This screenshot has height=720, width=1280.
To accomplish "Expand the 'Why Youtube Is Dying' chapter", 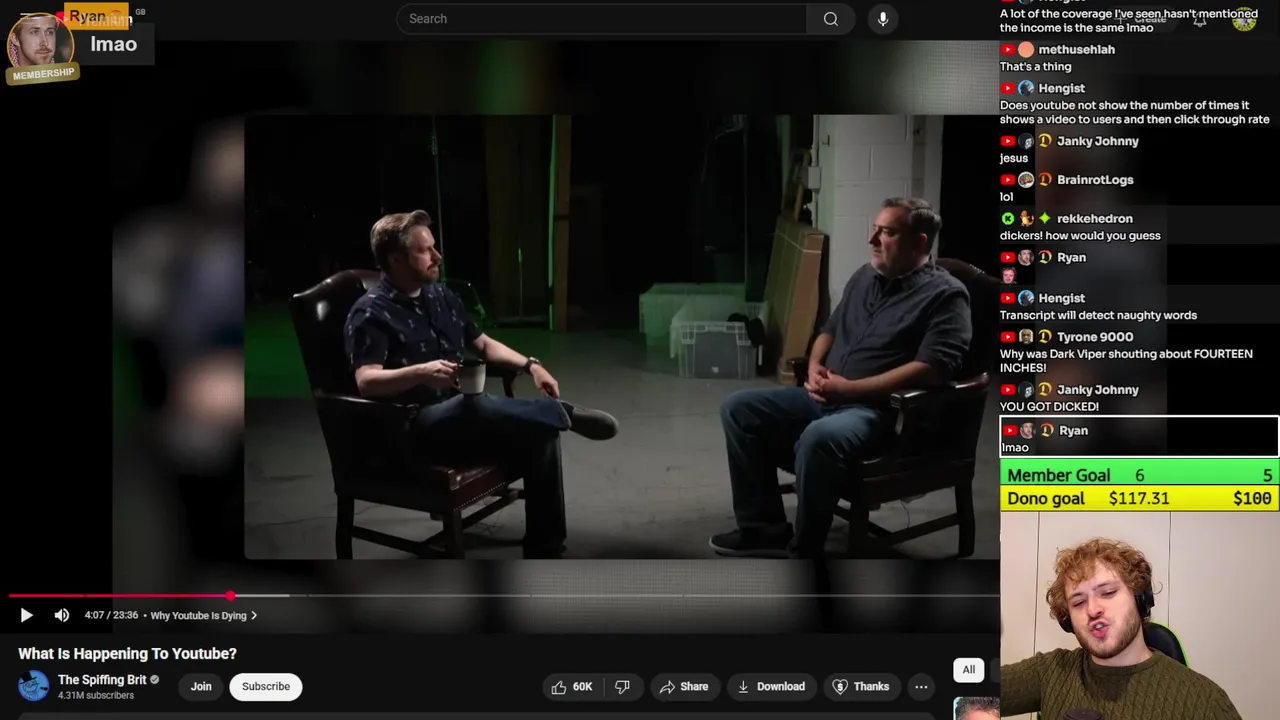I will 203,616.
